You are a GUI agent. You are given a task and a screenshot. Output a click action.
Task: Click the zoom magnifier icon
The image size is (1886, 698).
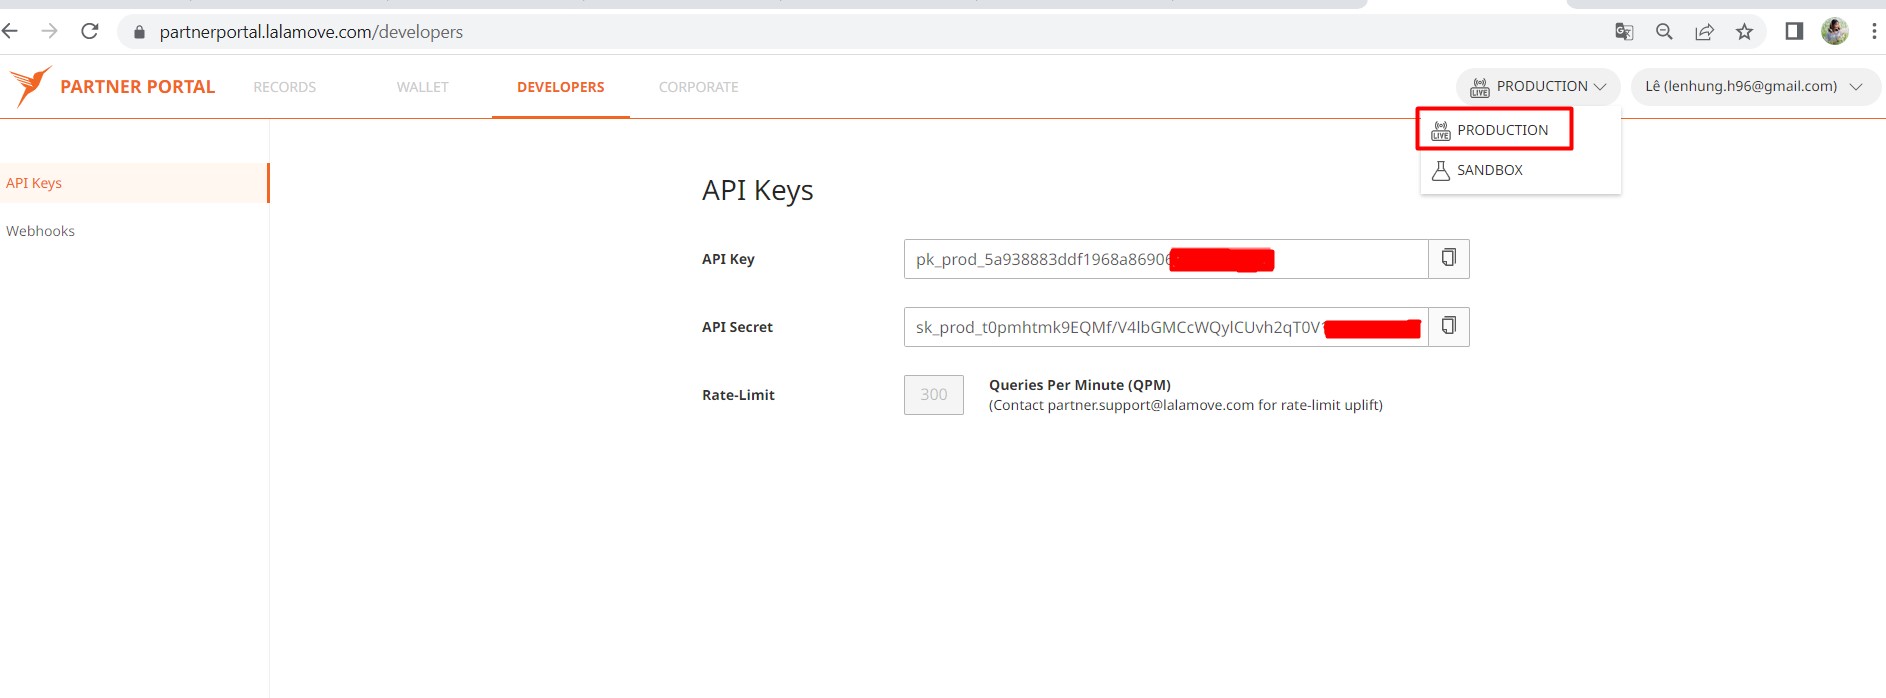(1664, 32)
